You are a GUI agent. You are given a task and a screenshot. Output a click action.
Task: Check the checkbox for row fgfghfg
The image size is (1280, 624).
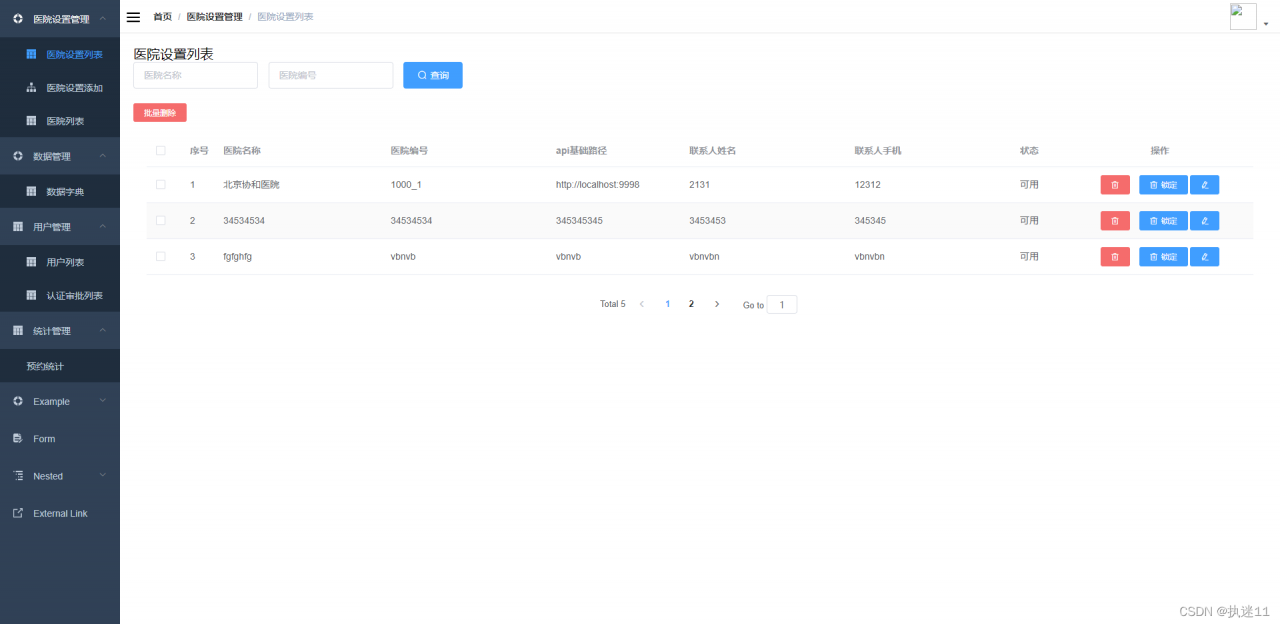coord(161,257)
